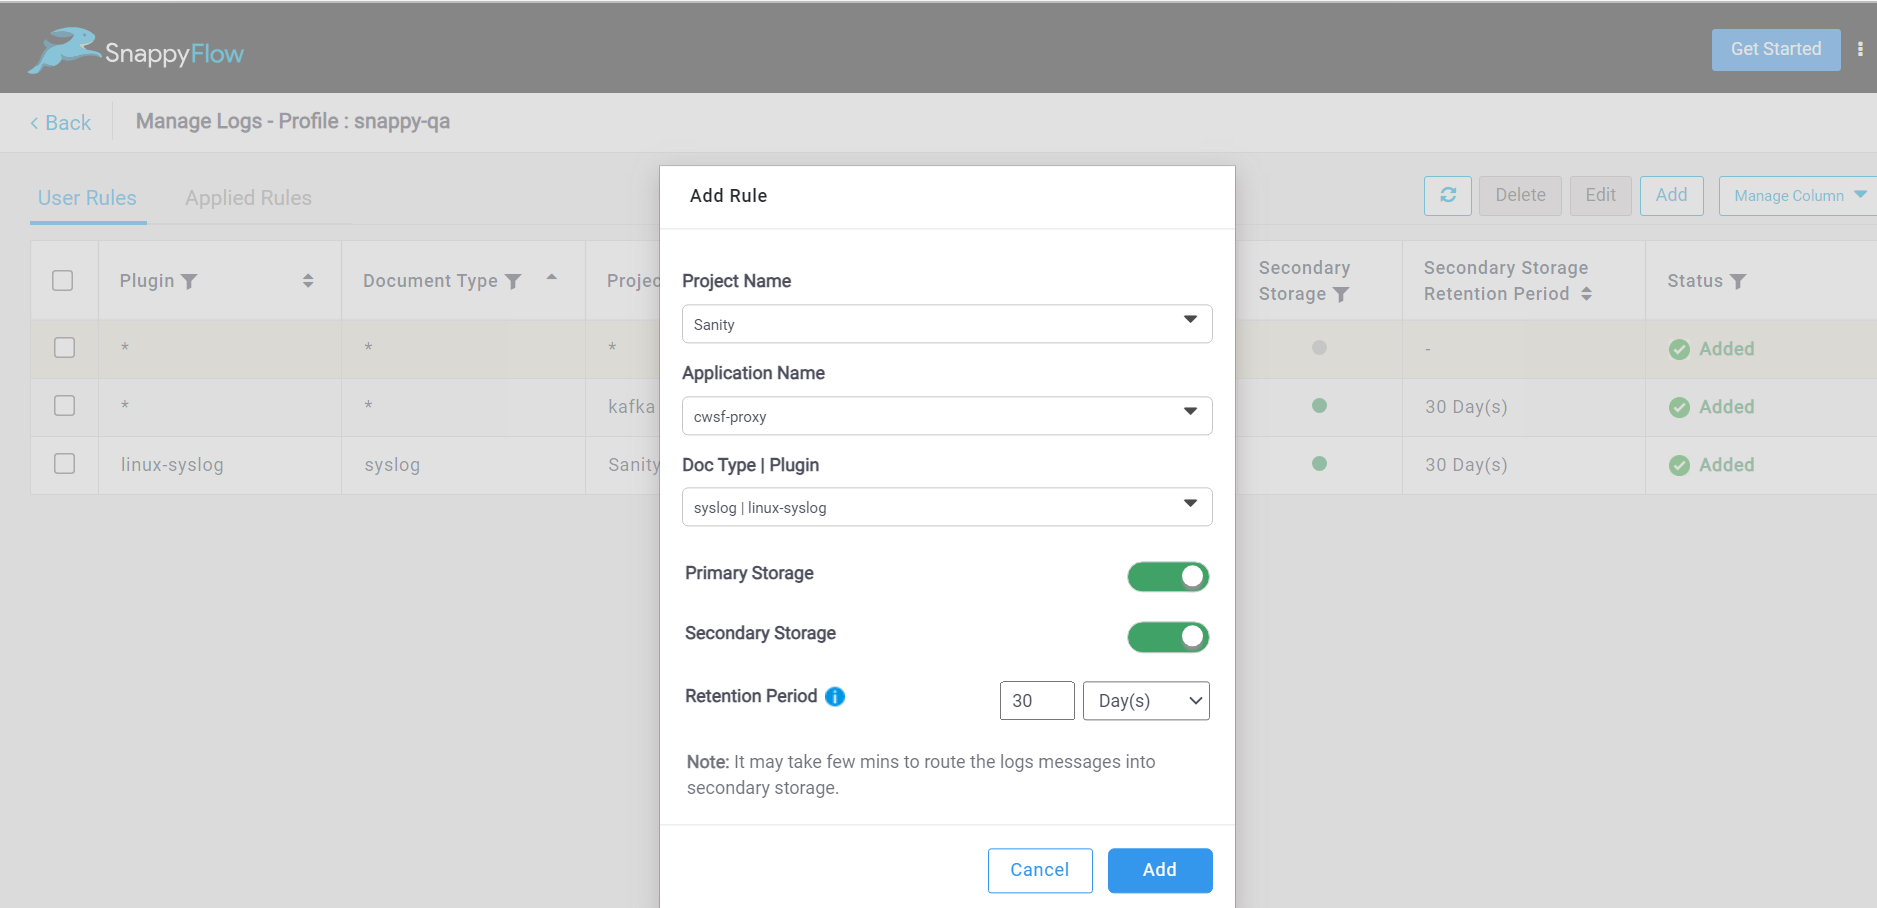Expand the Manage Column dropdown
Screen dimensions: 1877x908
coord(1798,196)
